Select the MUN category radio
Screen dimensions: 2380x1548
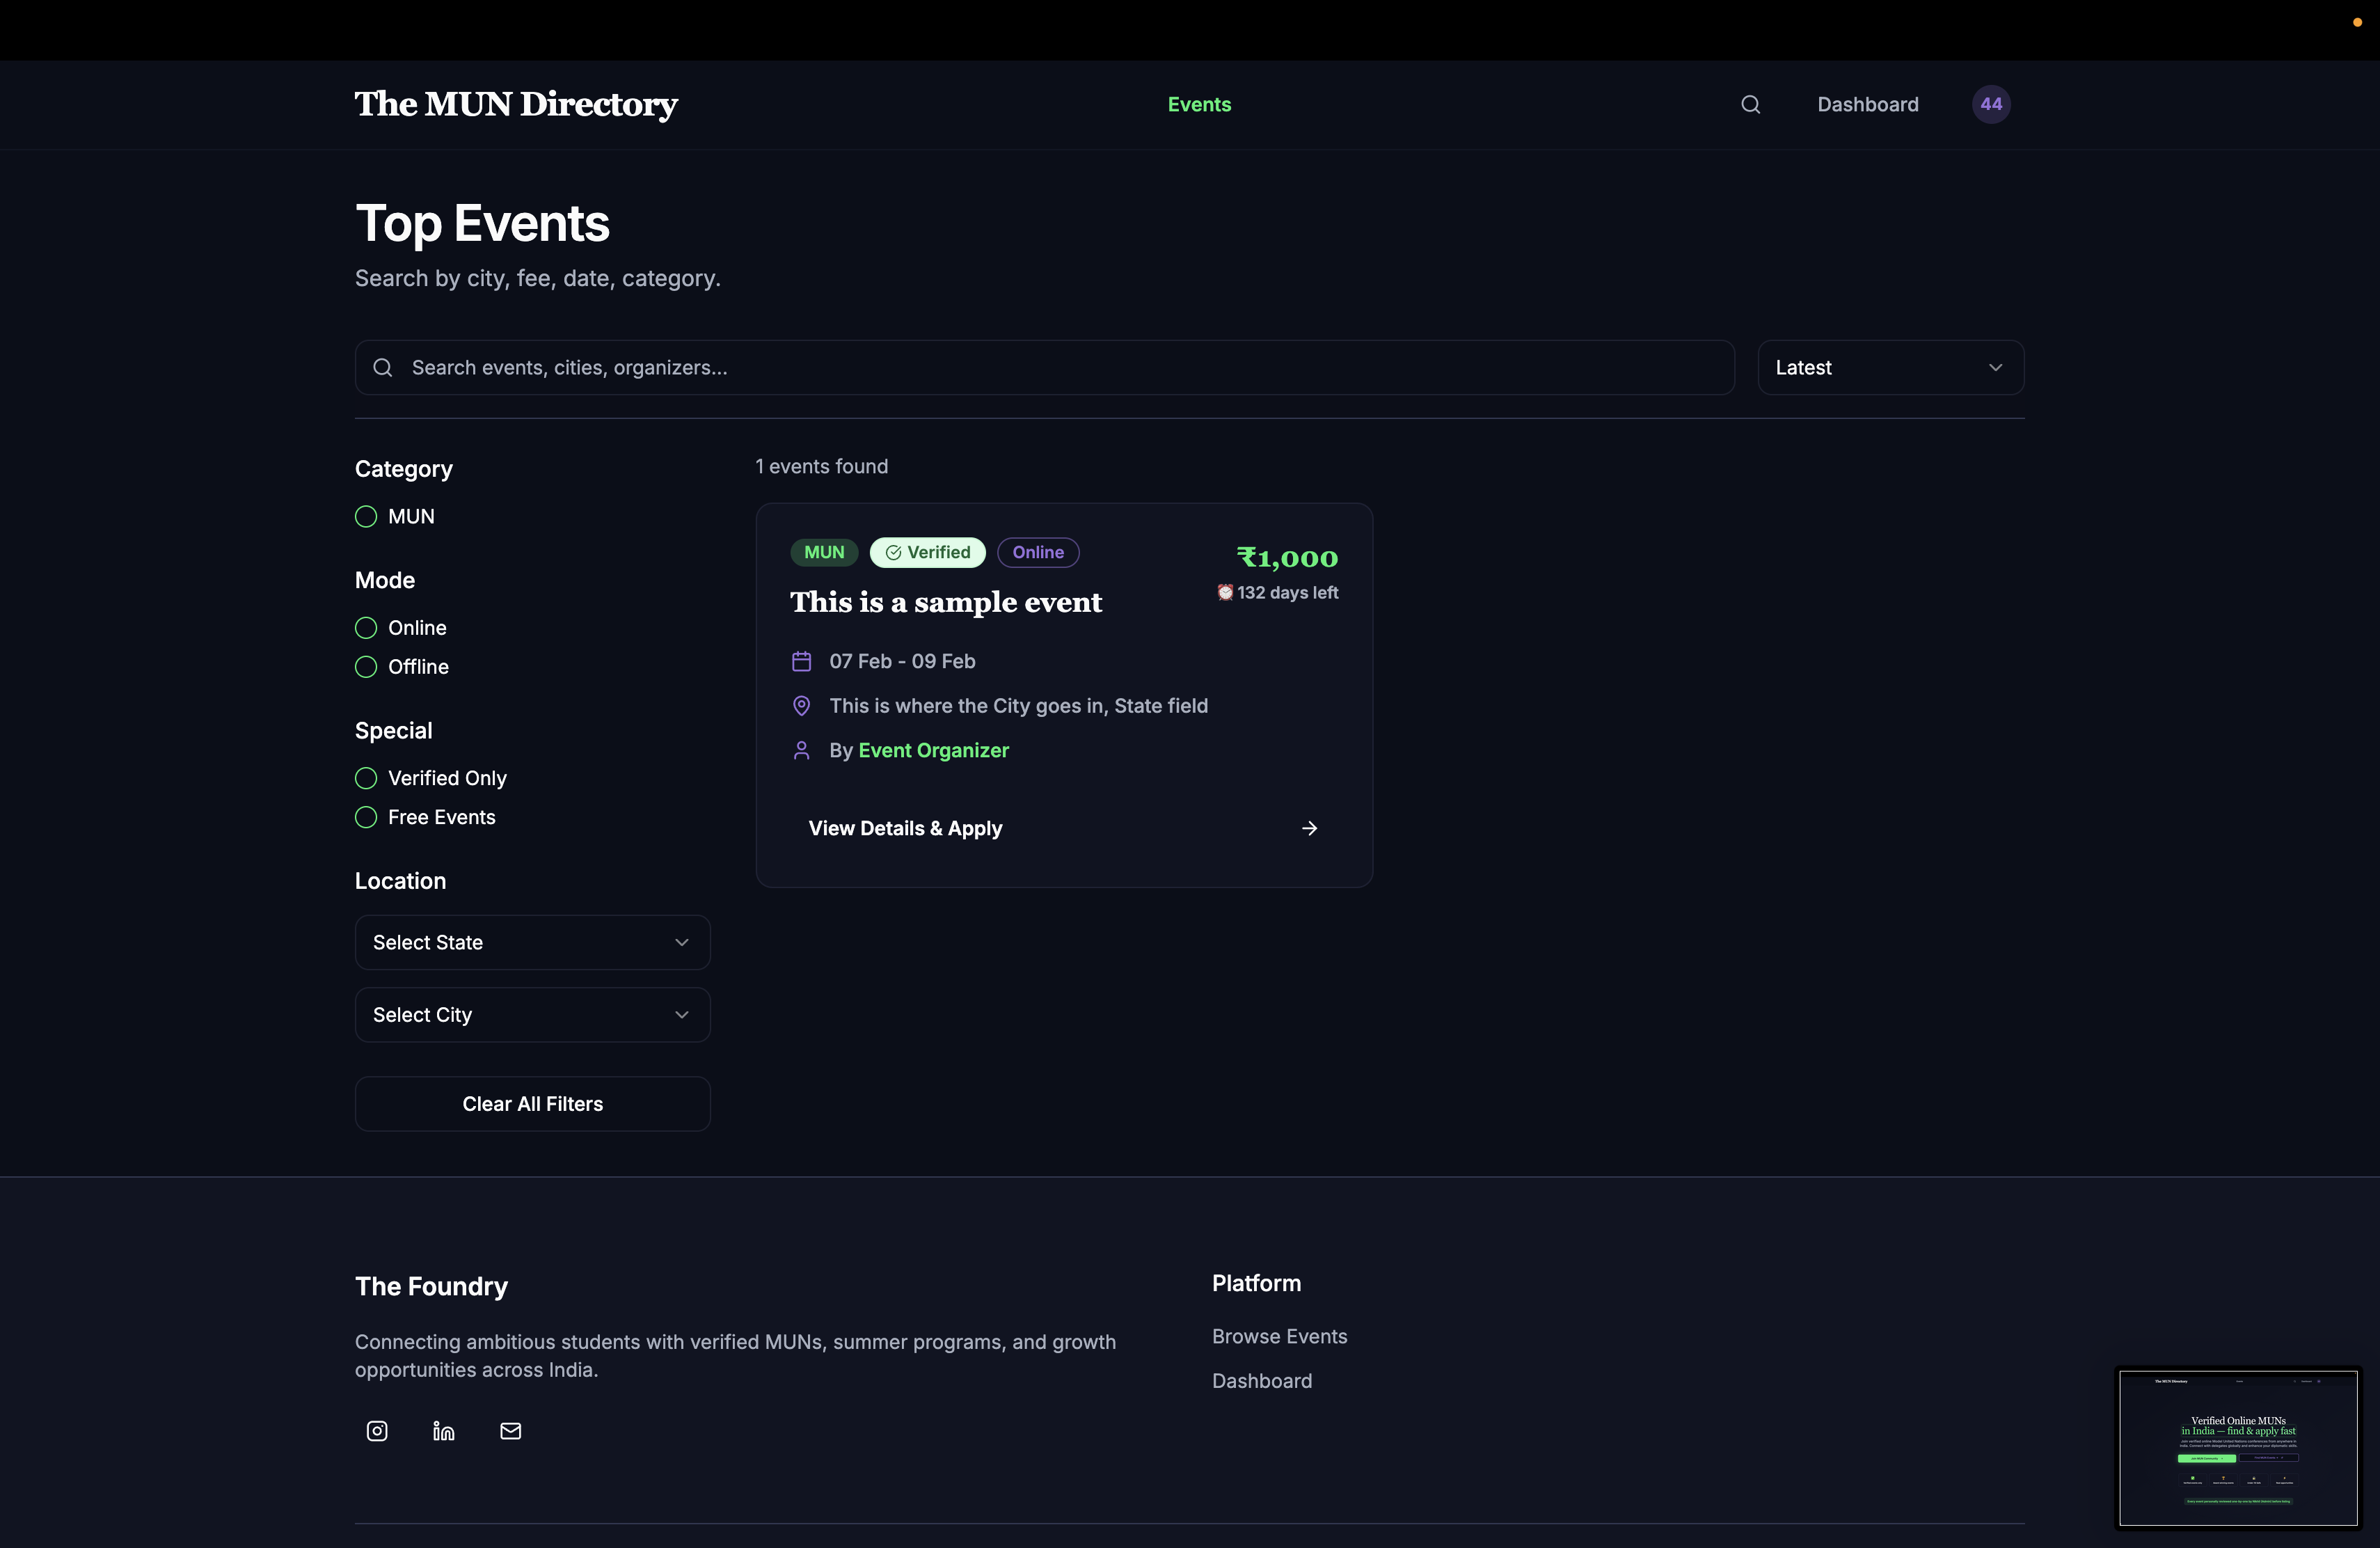tap(366, 516)
